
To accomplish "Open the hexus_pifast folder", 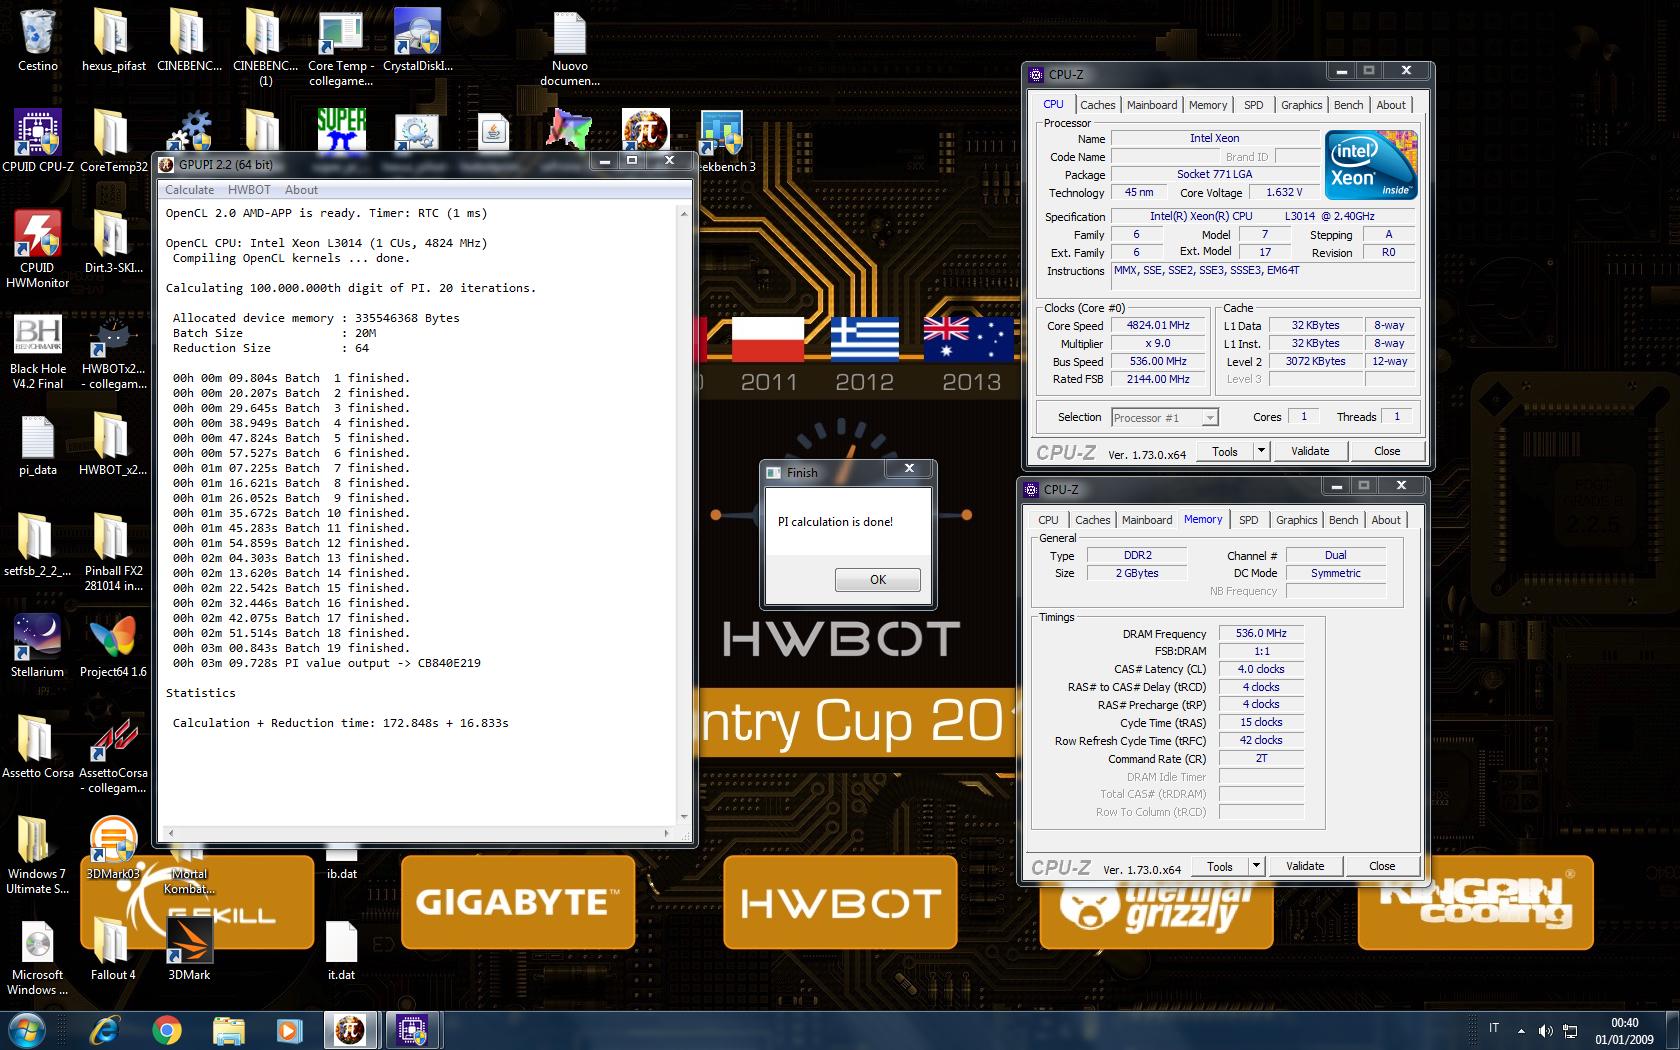I will [113, 40].
